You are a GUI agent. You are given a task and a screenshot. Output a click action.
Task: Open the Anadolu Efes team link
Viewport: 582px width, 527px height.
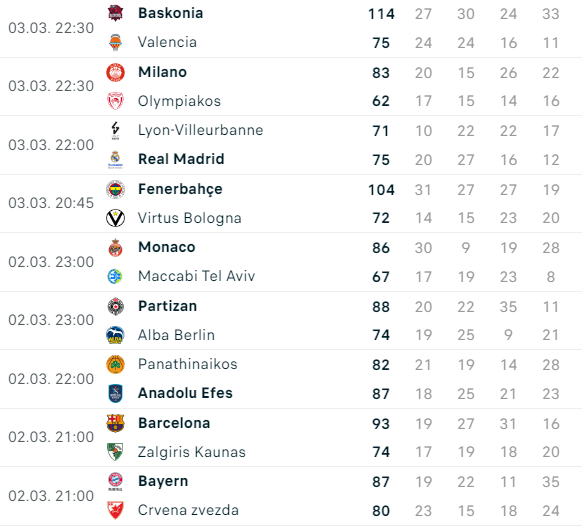185,393
